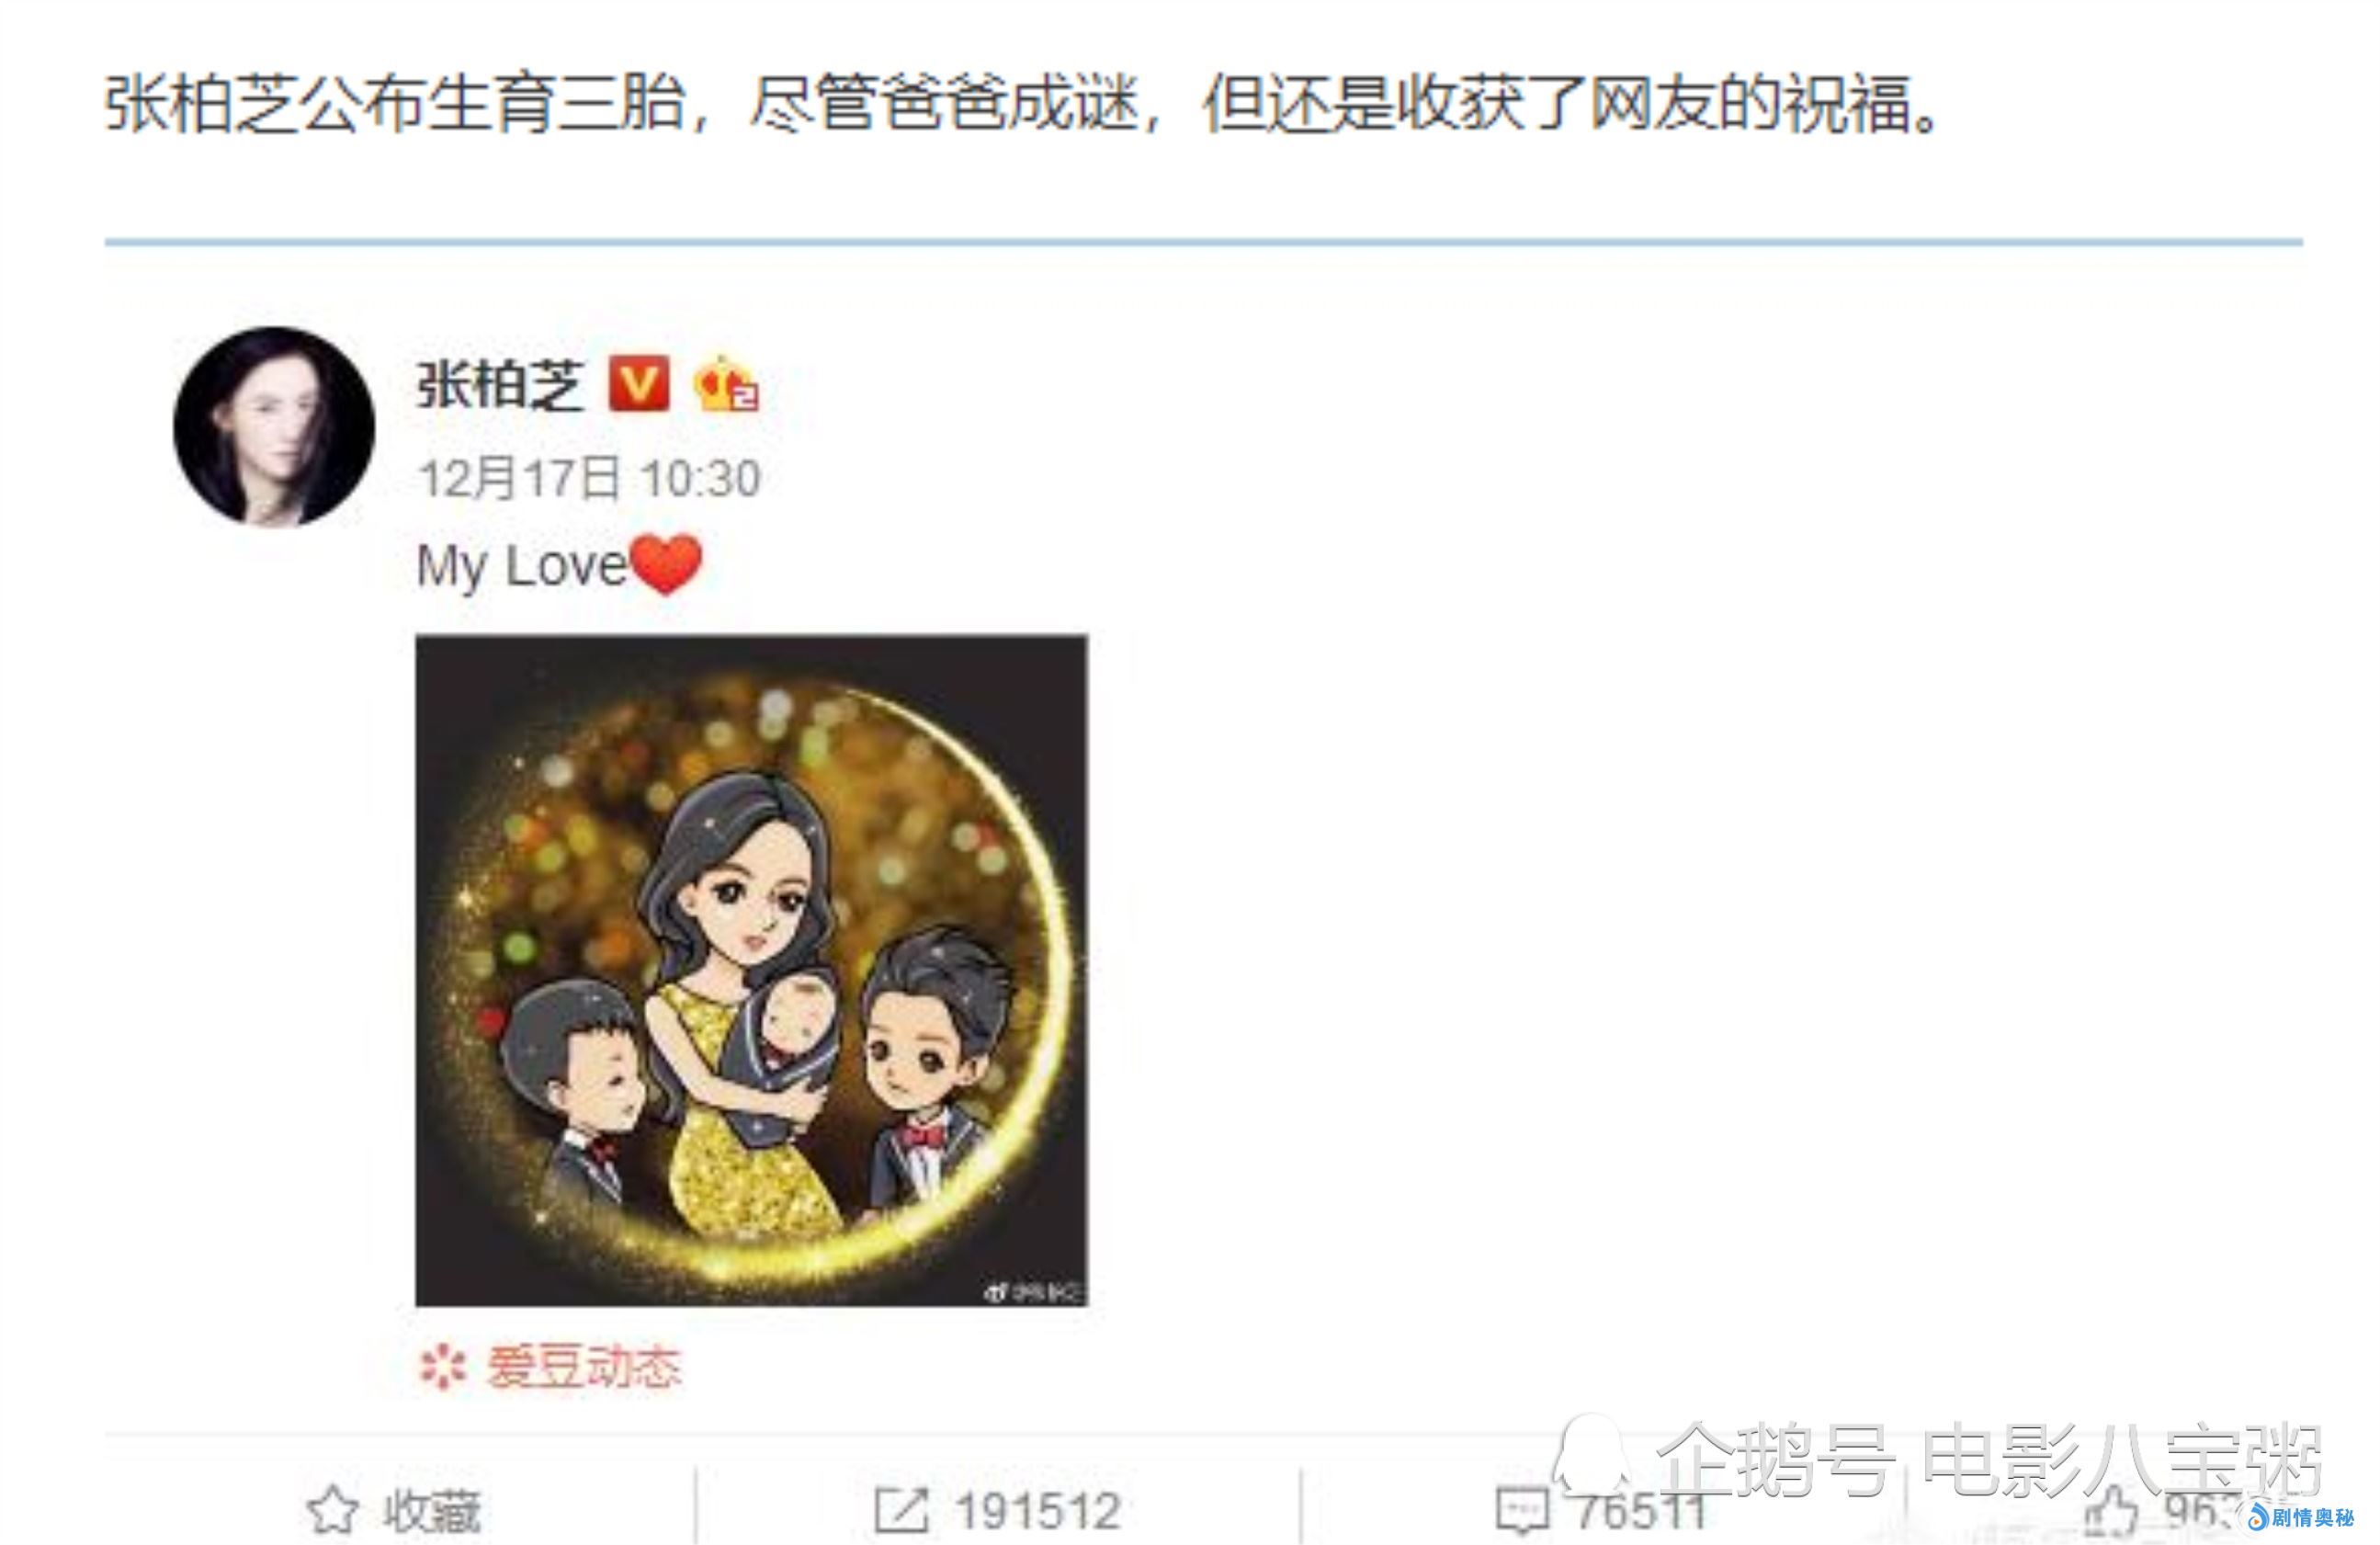Click the red heart emoji after My Love
Image resolution: width=2380 pixels, height=1545 pixels.
[667, 564]
